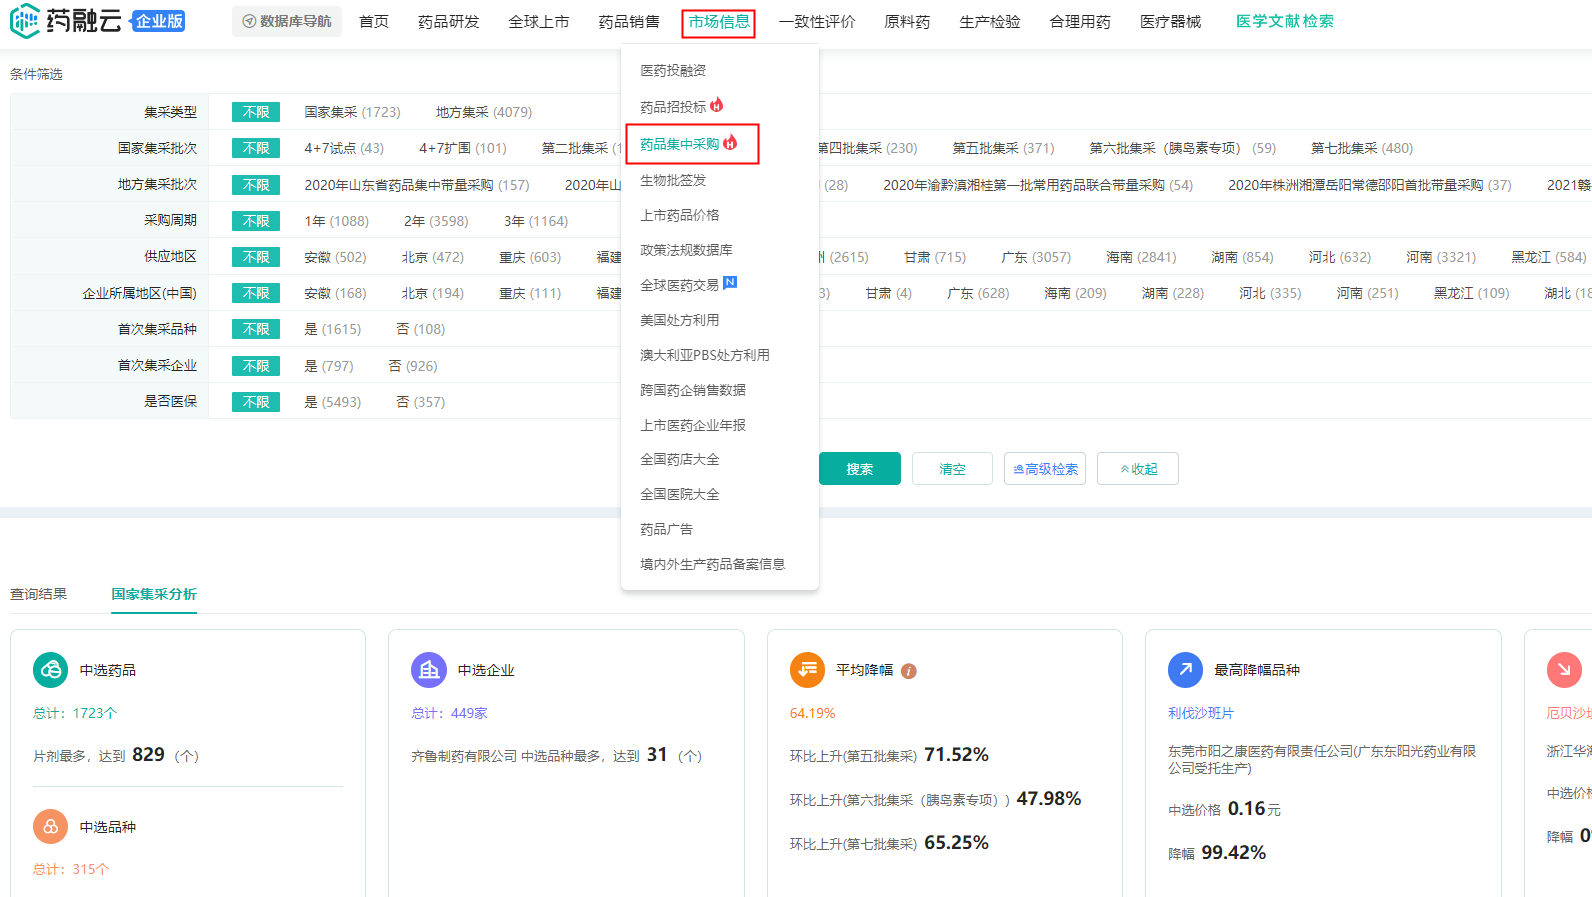Click the red down-arrow card icon
The width and height of the screenshot is (1592, 897).
tap(1564, 670)
